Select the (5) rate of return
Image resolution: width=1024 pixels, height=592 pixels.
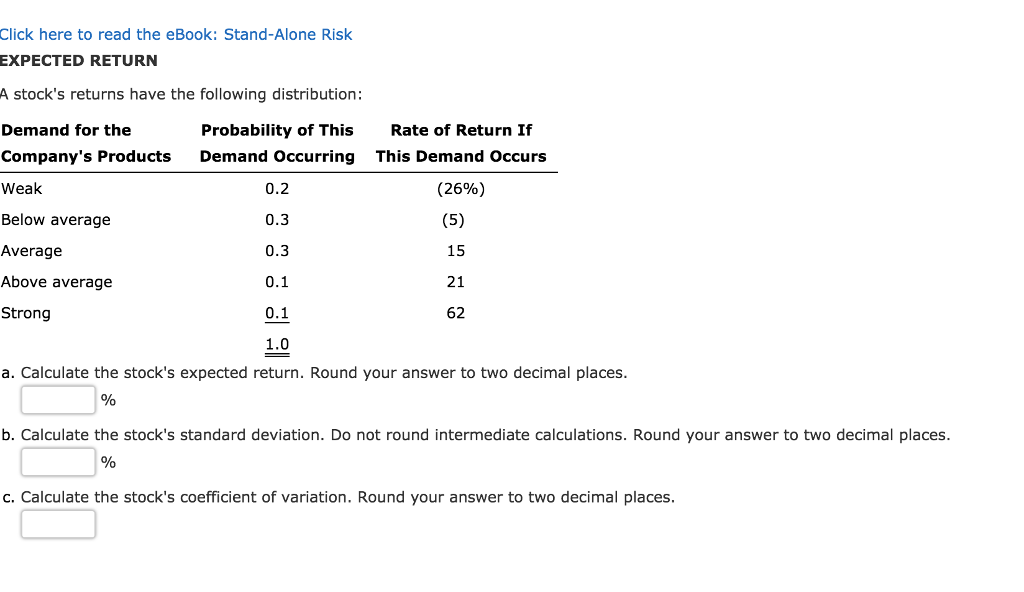[x=455, y=219]
